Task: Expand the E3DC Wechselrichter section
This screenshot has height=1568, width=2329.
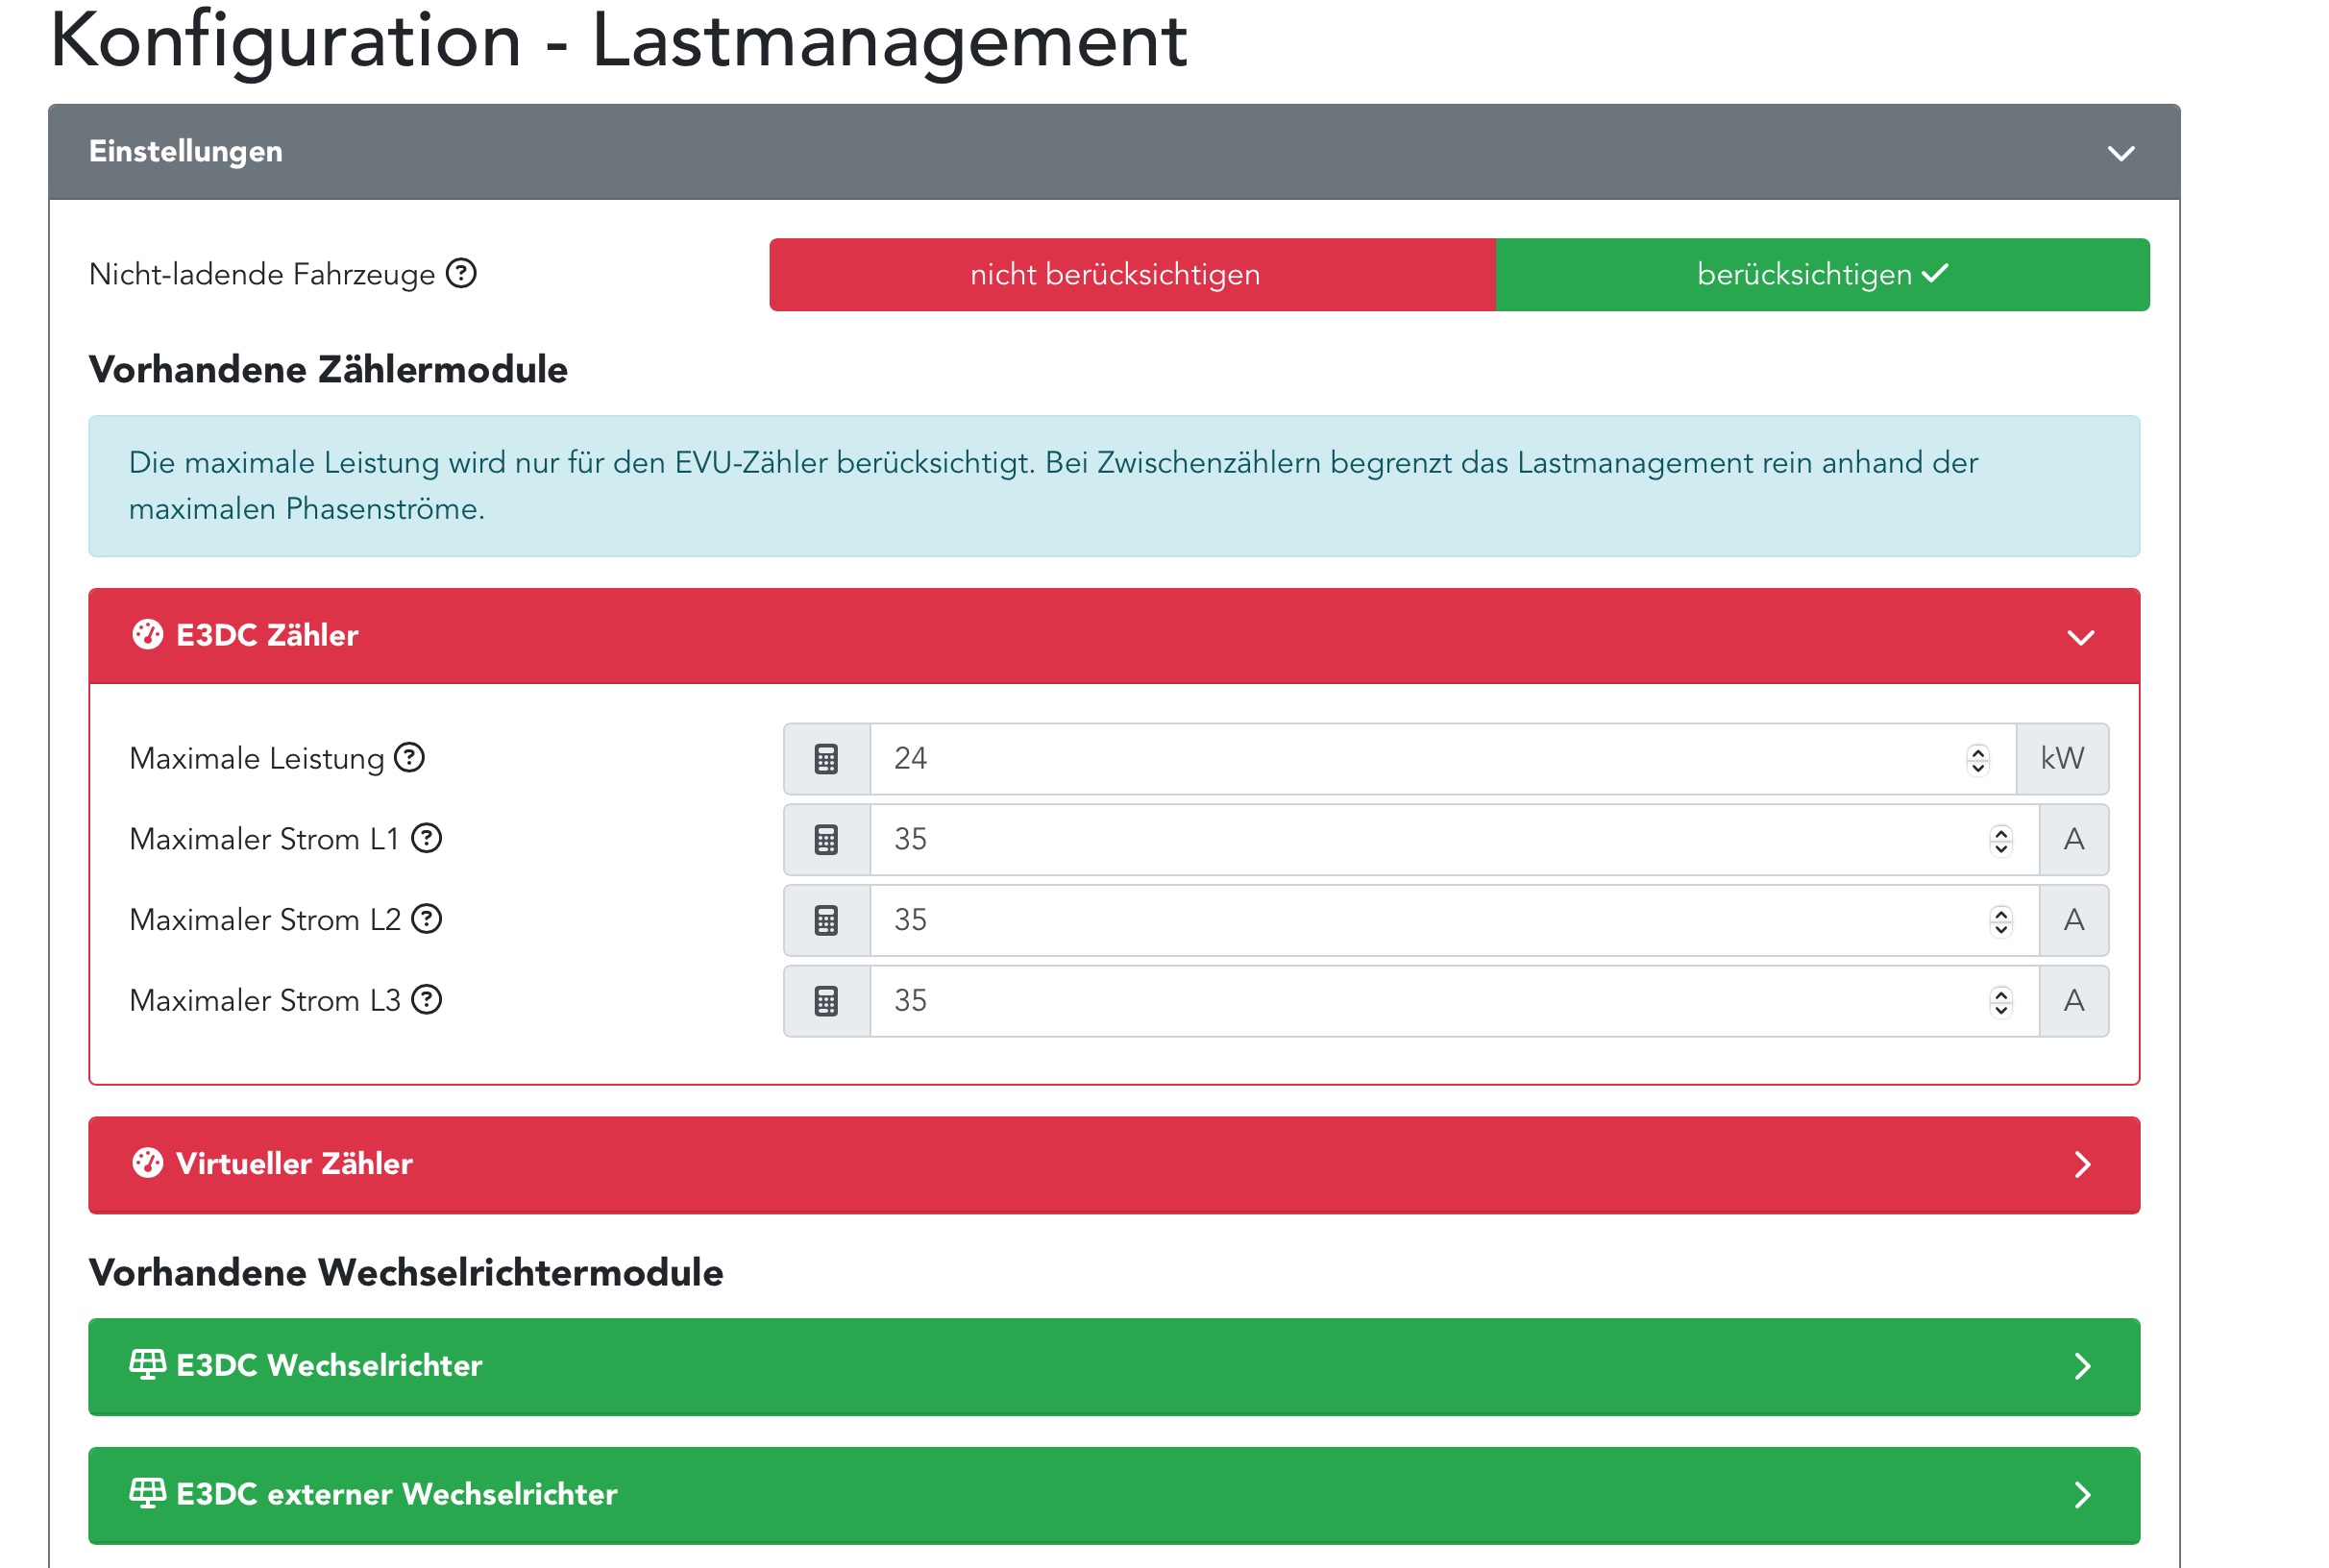Action: (2082, 1367)
